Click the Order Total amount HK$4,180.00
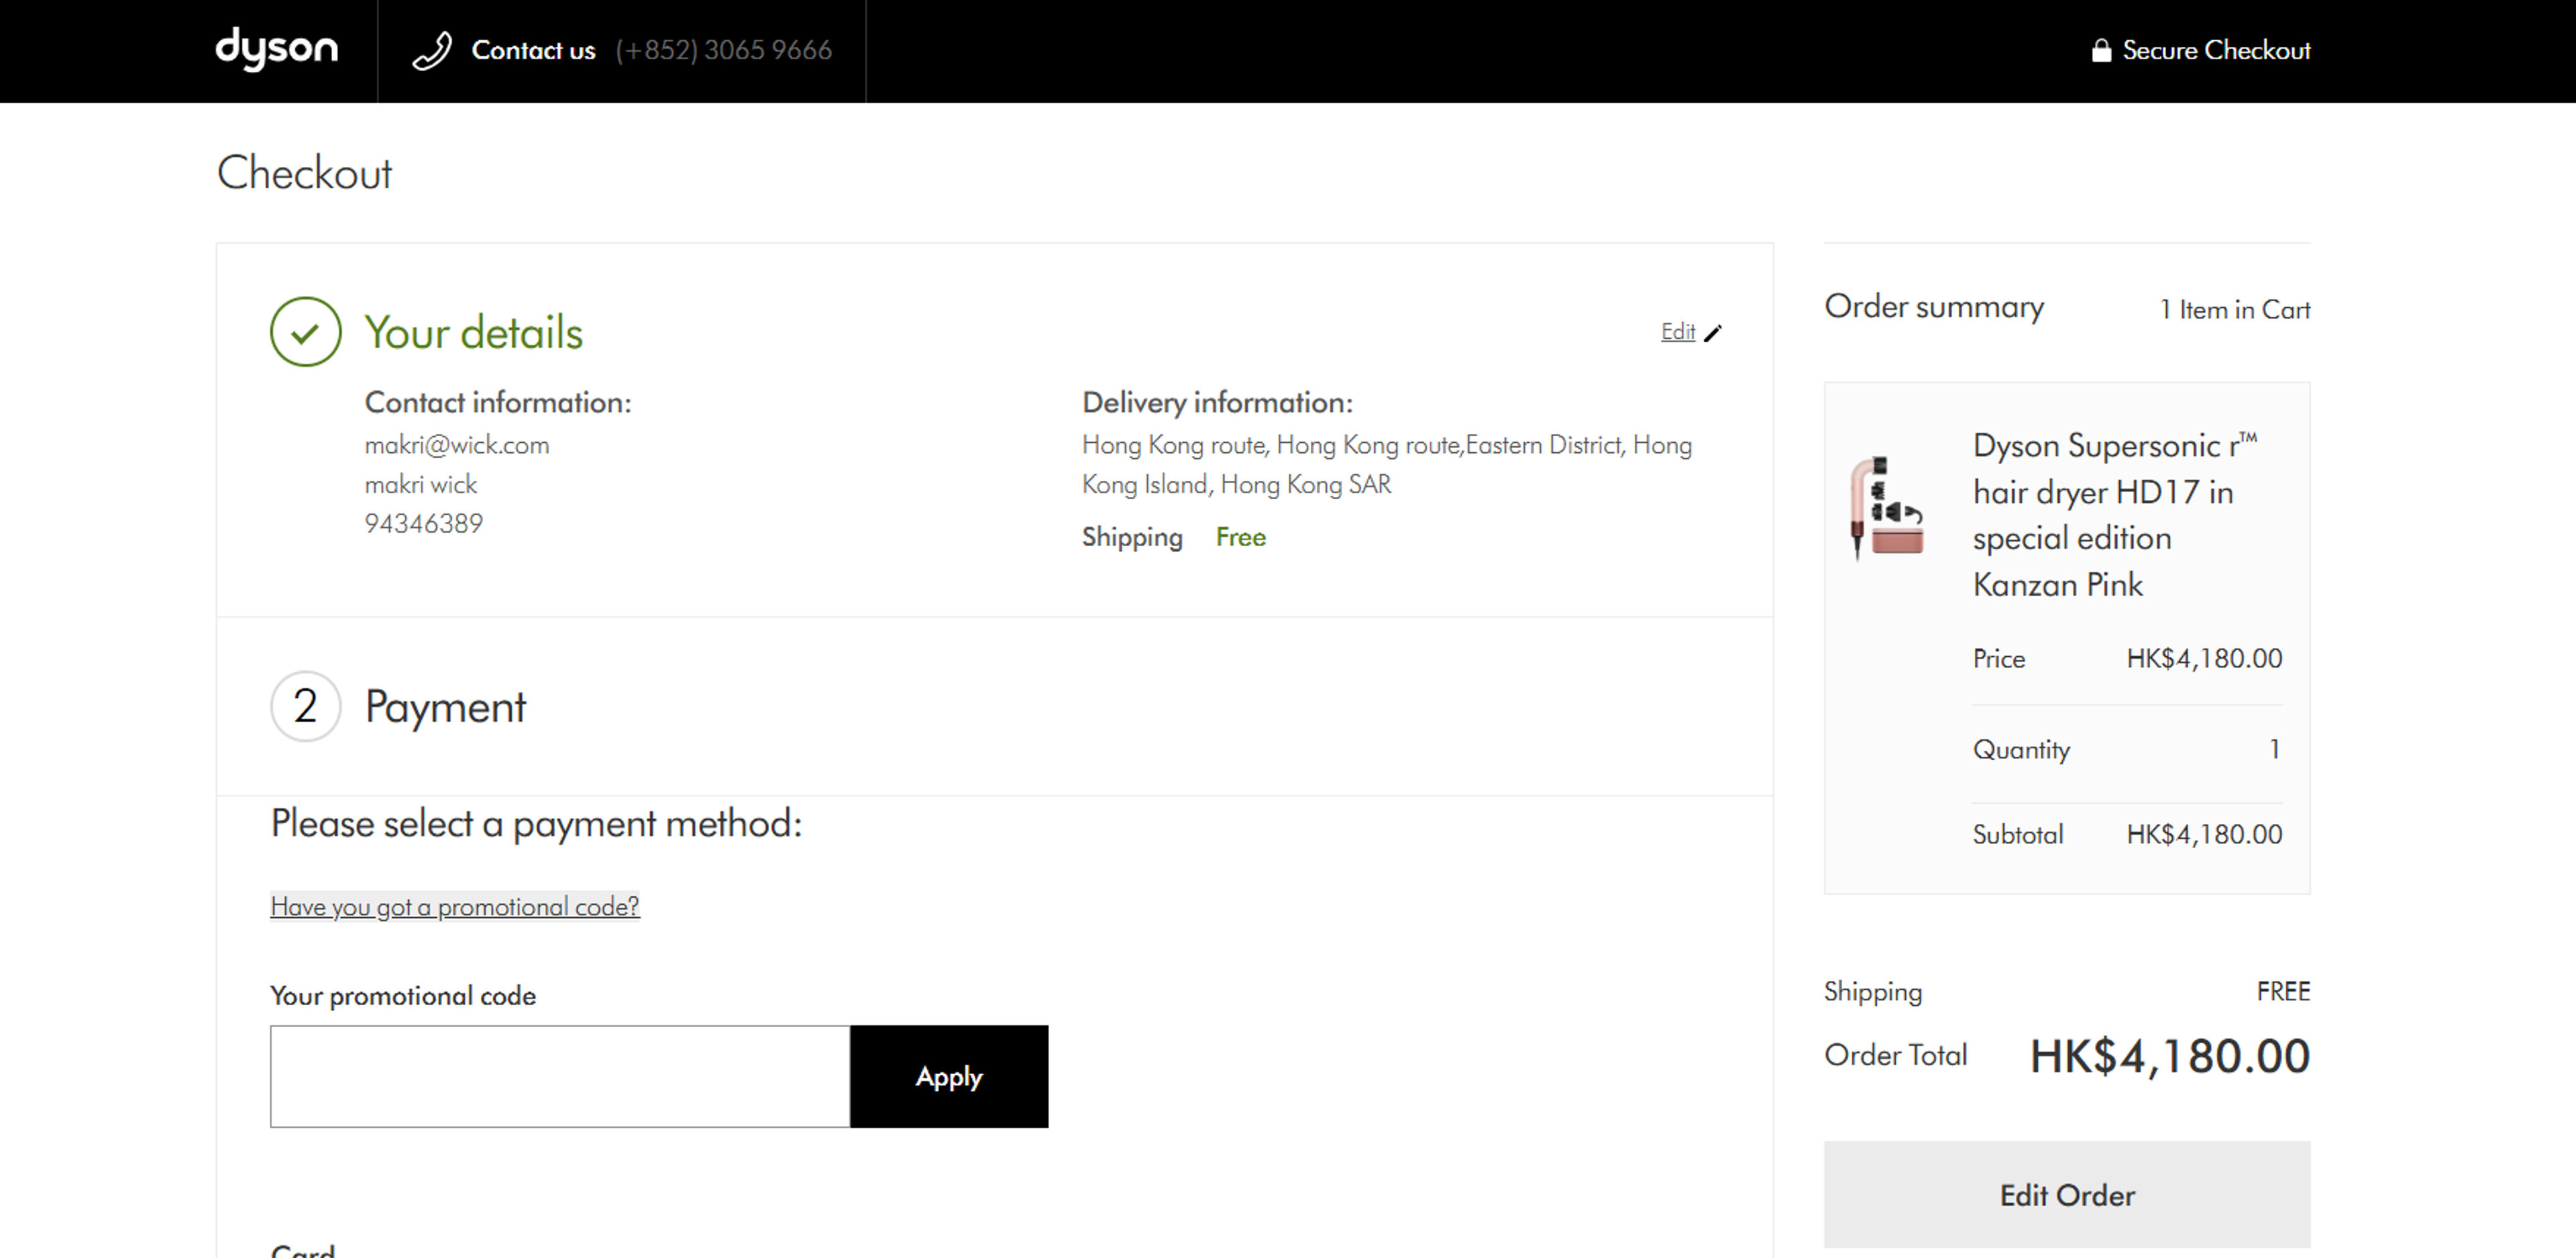 (x=2168, y=1056)
